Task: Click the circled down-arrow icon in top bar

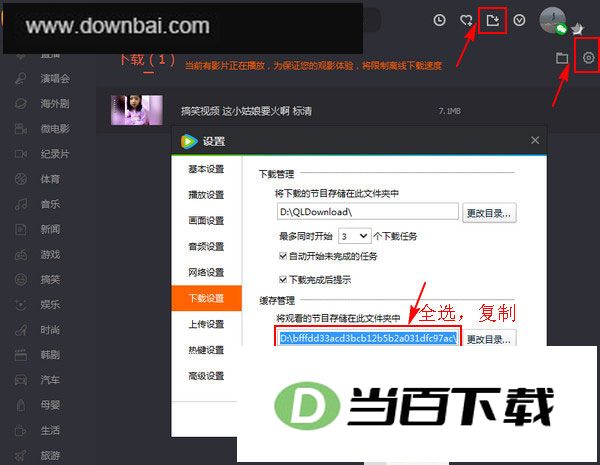Action: coord(519,20)
